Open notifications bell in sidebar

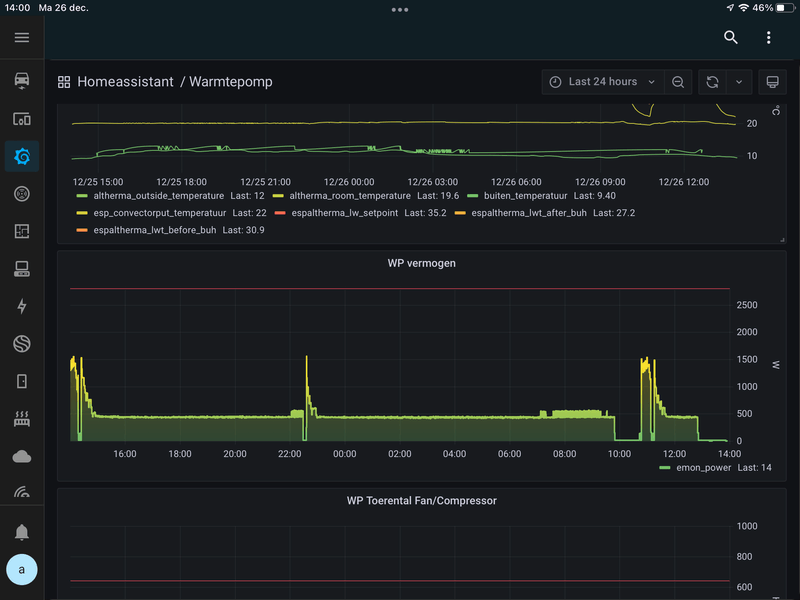[22, 531]
